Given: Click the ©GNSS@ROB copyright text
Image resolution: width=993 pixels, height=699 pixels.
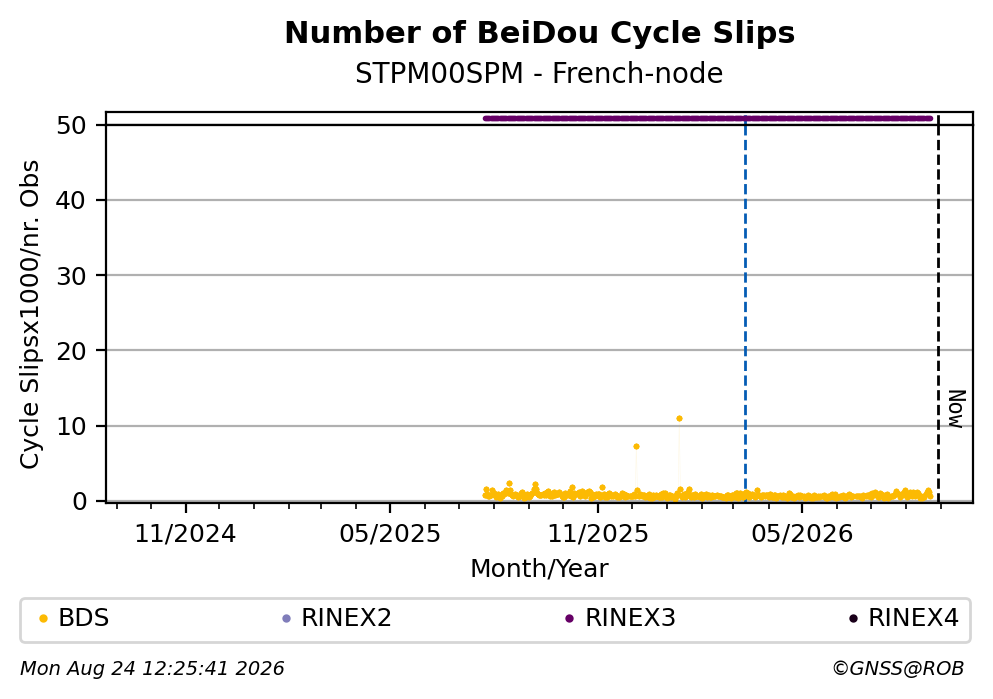Looking at the screenshot, I should pos(898,669).
